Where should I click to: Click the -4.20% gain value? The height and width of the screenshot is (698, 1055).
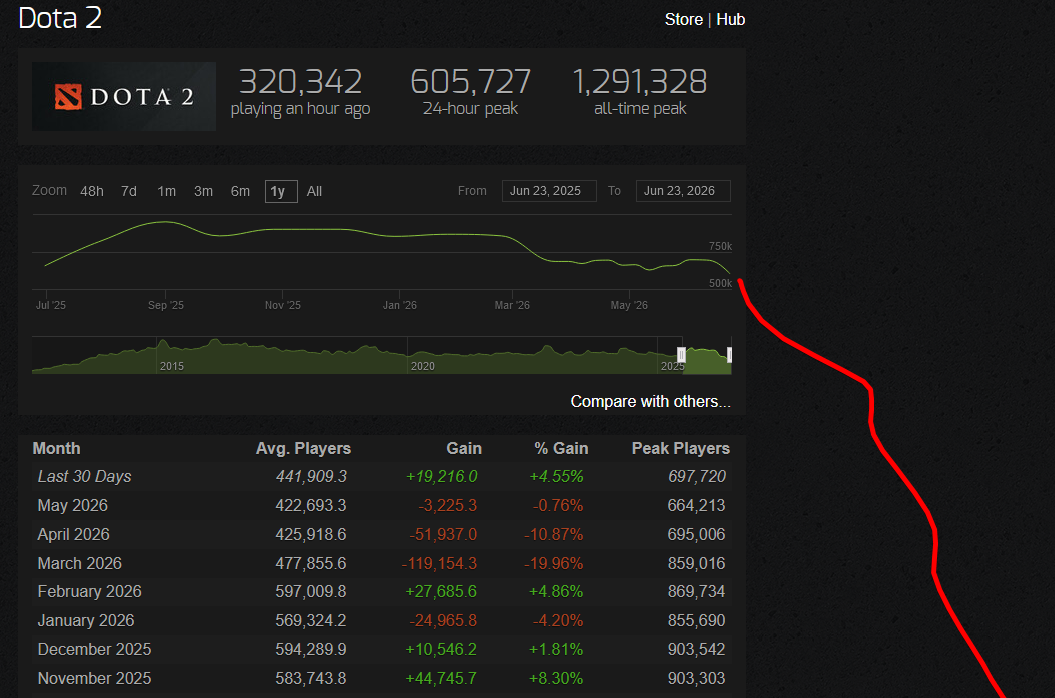coord(558,621)
